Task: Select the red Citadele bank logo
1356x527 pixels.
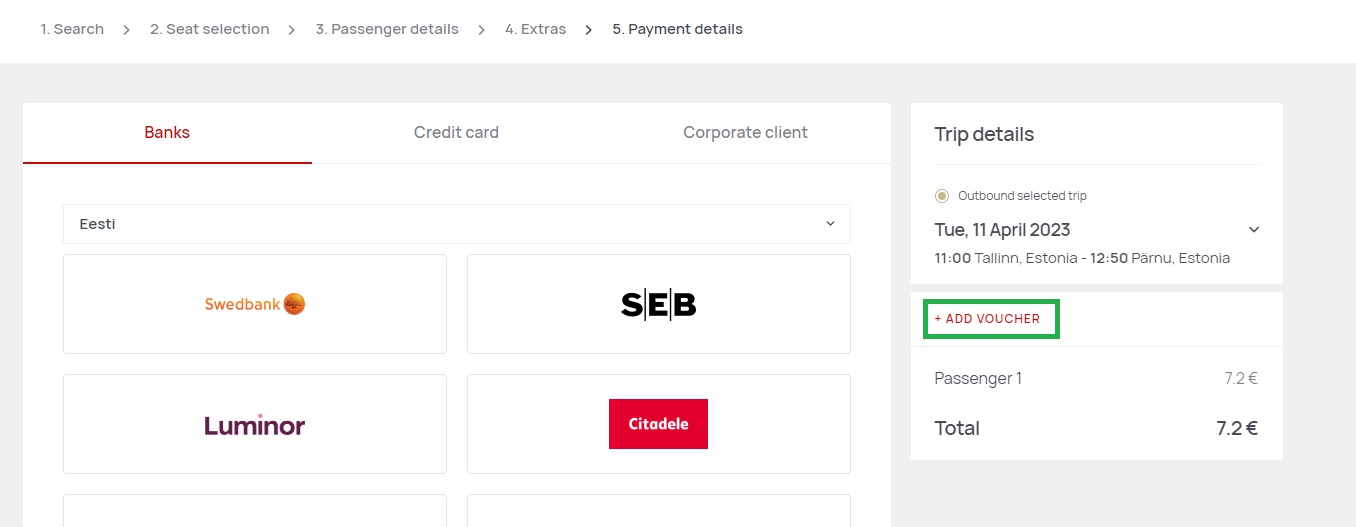Action: [x=658, y=424]
